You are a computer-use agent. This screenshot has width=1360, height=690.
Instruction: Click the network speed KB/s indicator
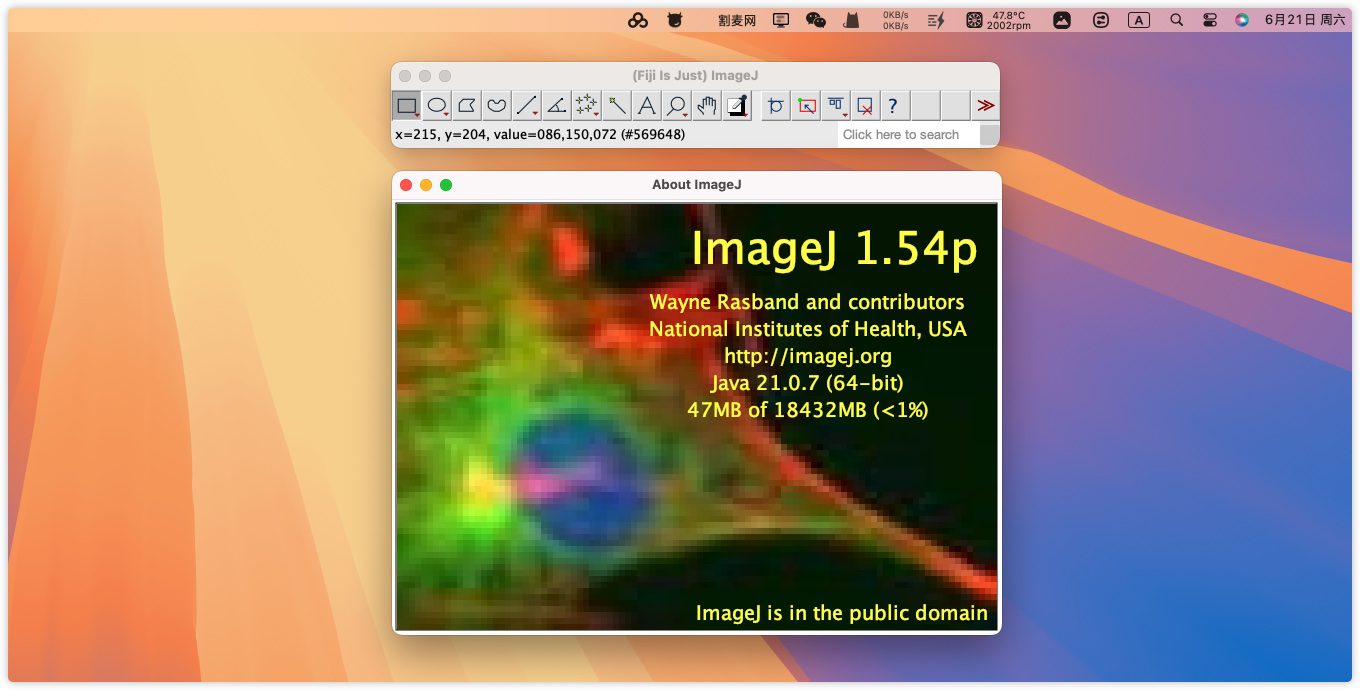click(895, 20)
